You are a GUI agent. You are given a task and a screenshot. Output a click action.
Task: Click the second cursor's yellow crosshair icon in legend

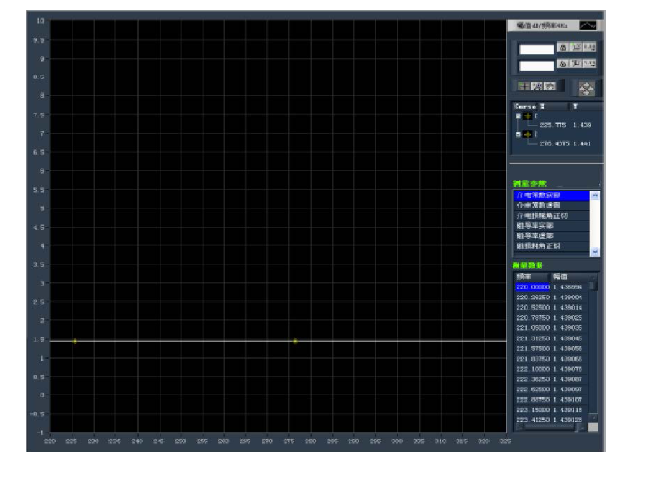click(526, 135)
